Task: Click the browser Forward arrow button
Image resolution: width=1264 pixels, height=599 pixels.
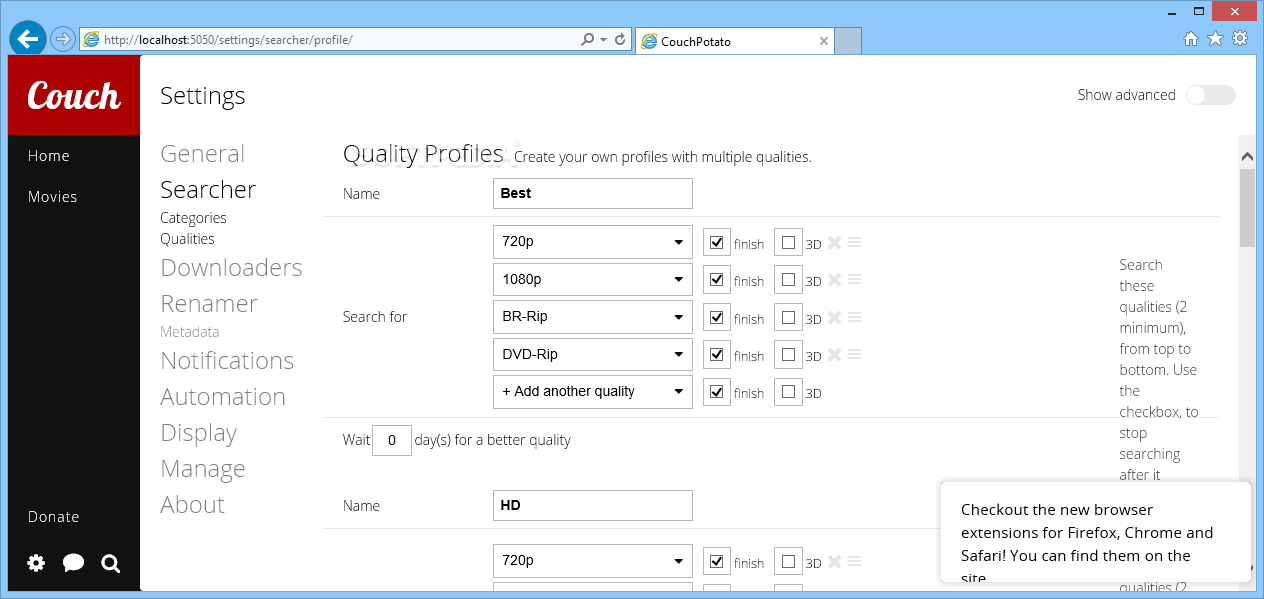Action: [62, 39]
